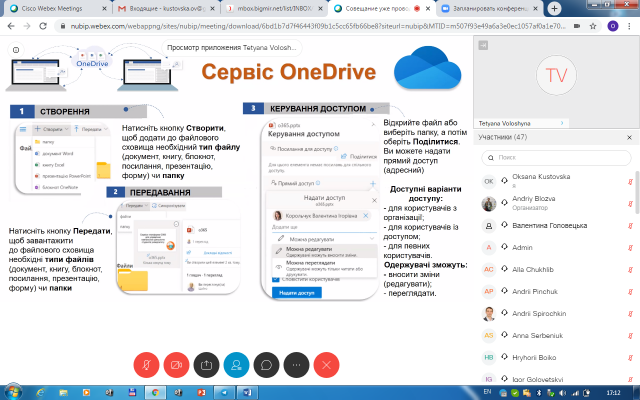Click Andrii Pinchuk muted mic icon
The height and width of the screenshot is (400, 640).
click(630, 292)
